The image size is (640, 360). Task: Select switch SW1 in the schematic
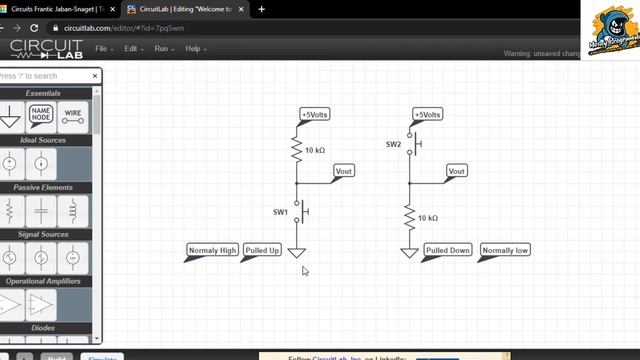point(300,211)
